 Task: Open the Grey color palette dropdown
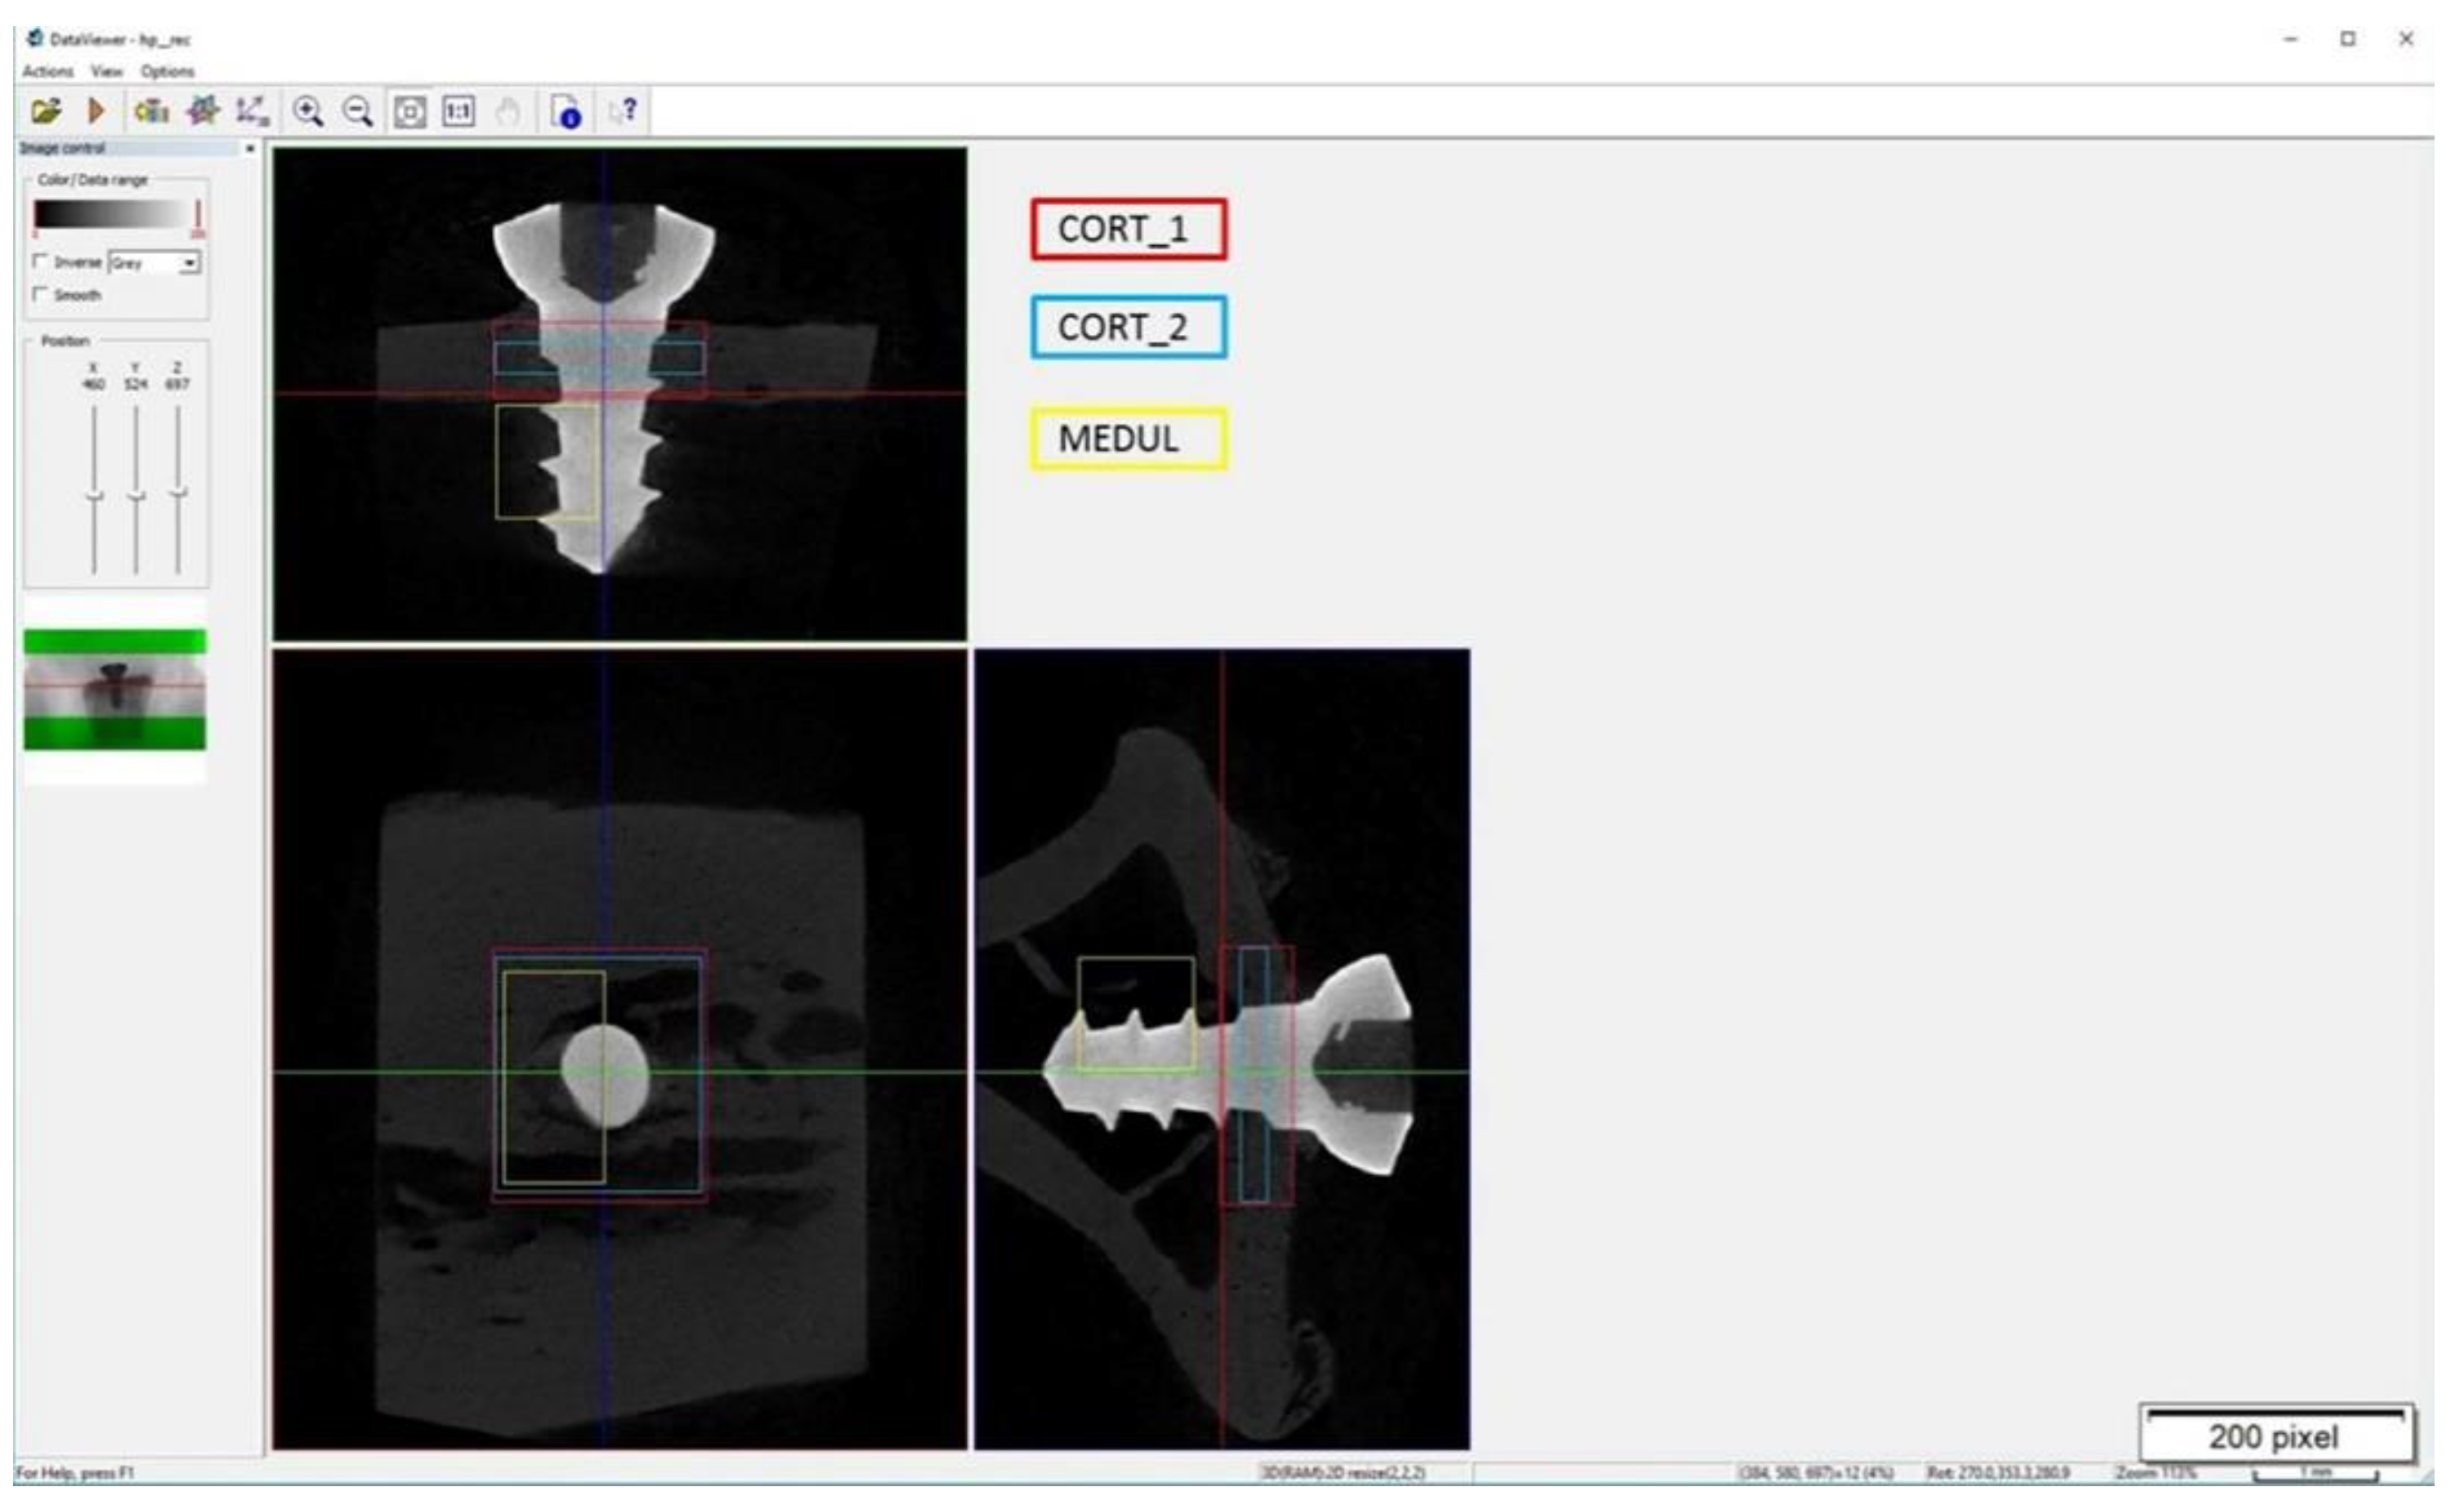(188, 263)
